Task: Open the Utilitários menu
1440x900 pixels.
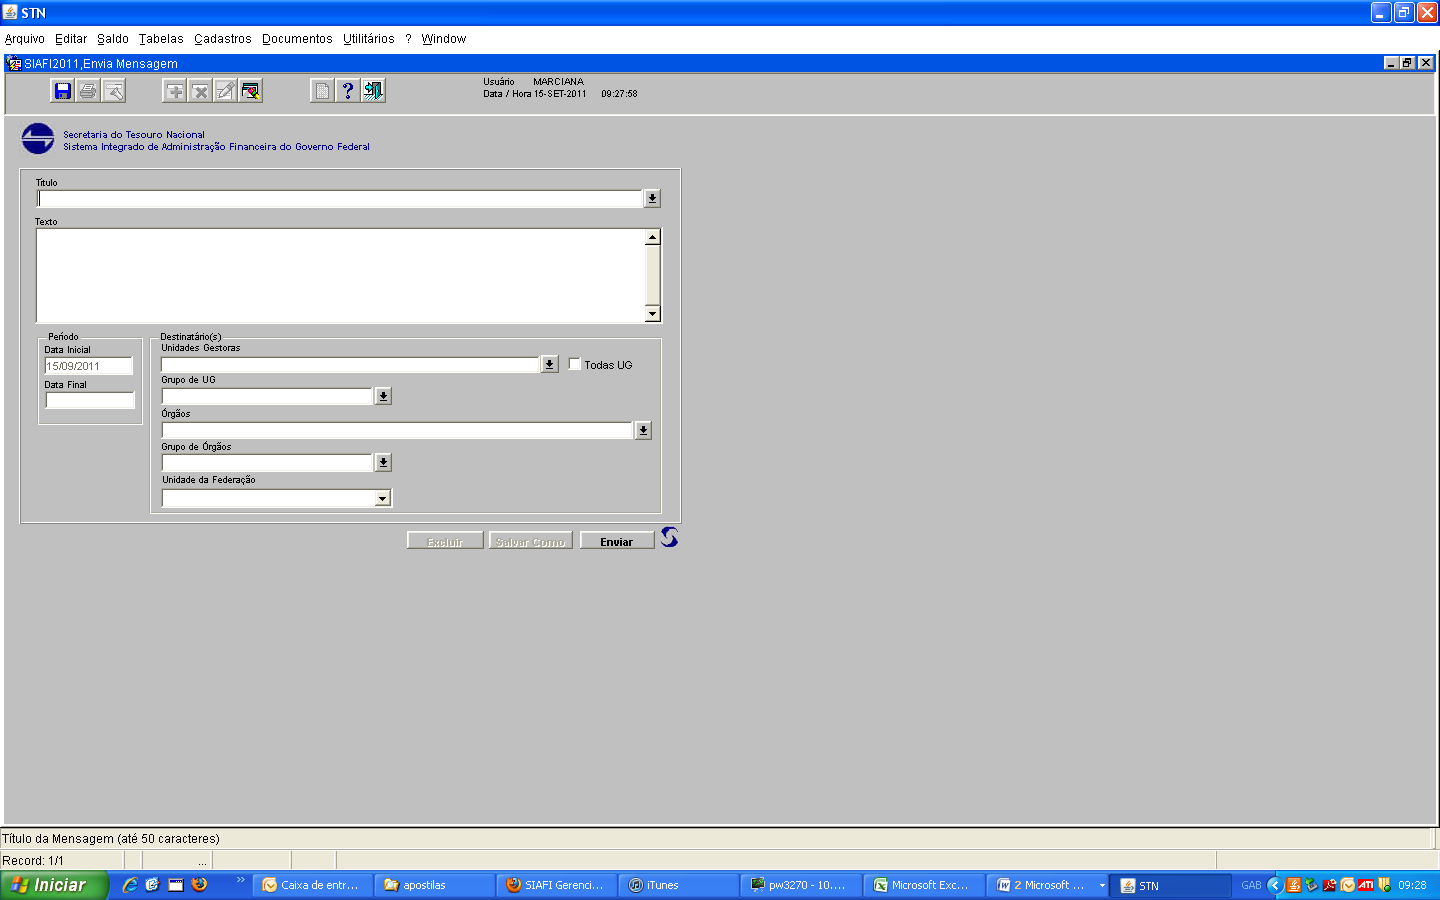Action: coord(369,39)
